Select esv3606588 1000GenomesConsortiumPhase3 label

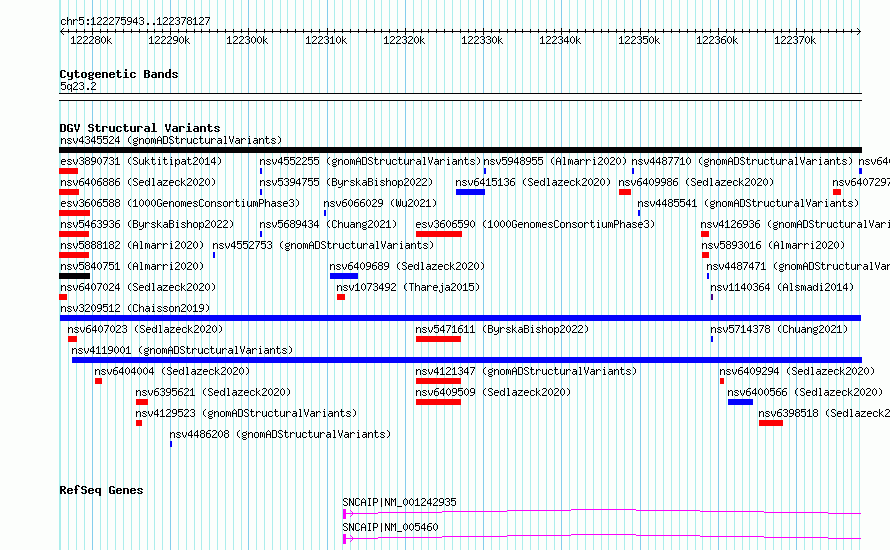coord(180,203)
